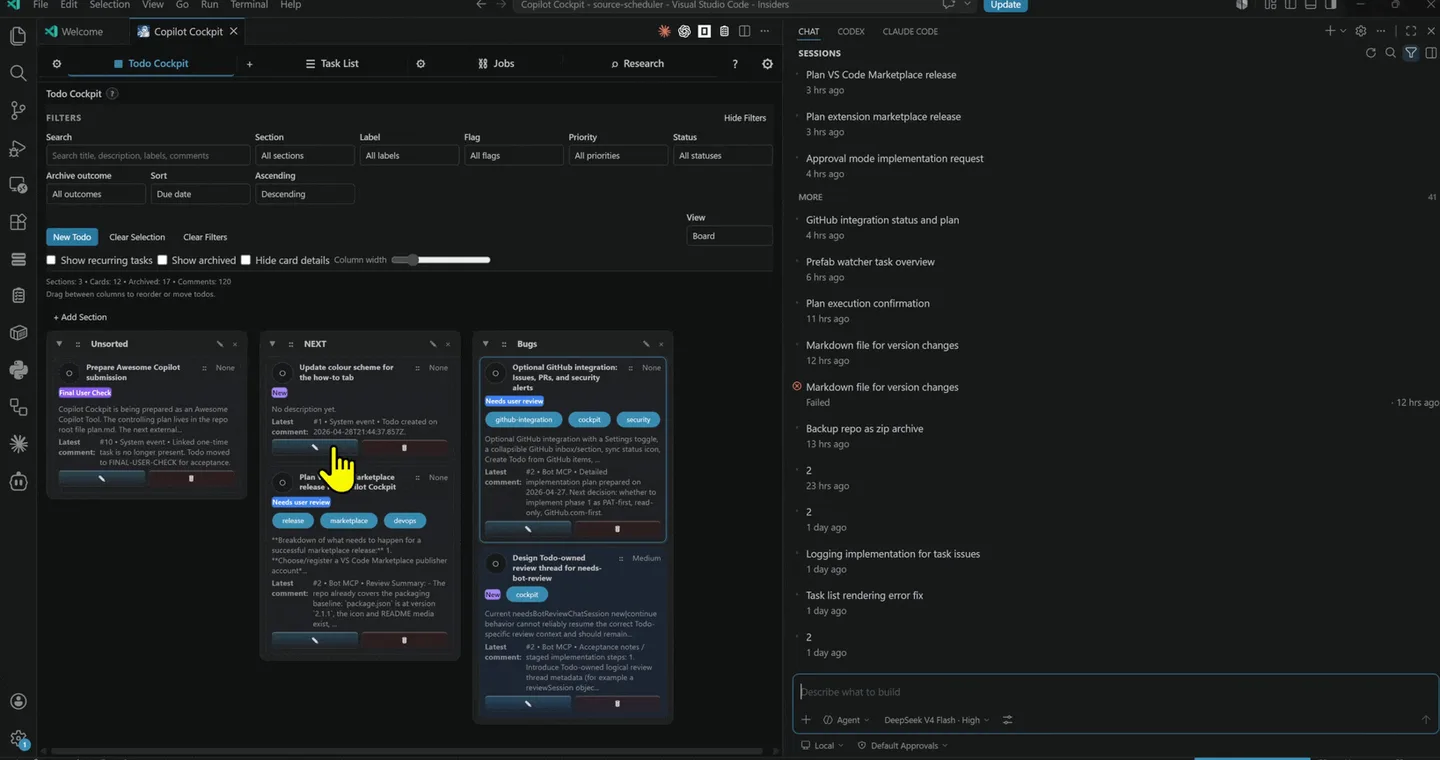
Task: Split the editor to the right
Action: pyautogui.click(x=744, y=31)
